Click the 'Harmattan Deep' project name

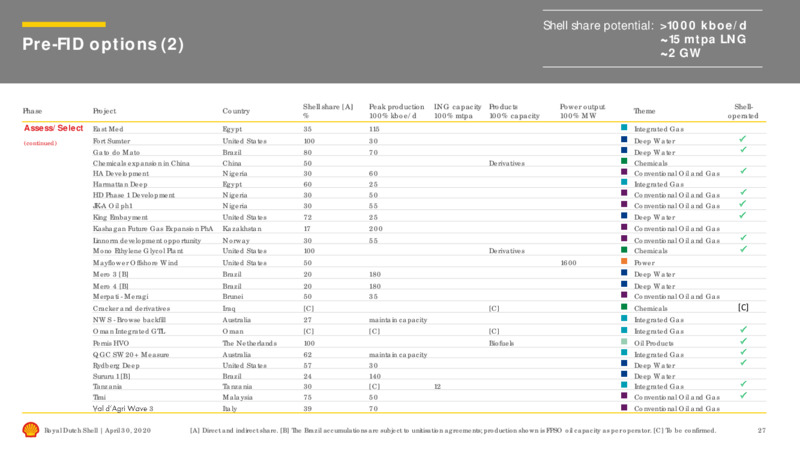(120, 185)
